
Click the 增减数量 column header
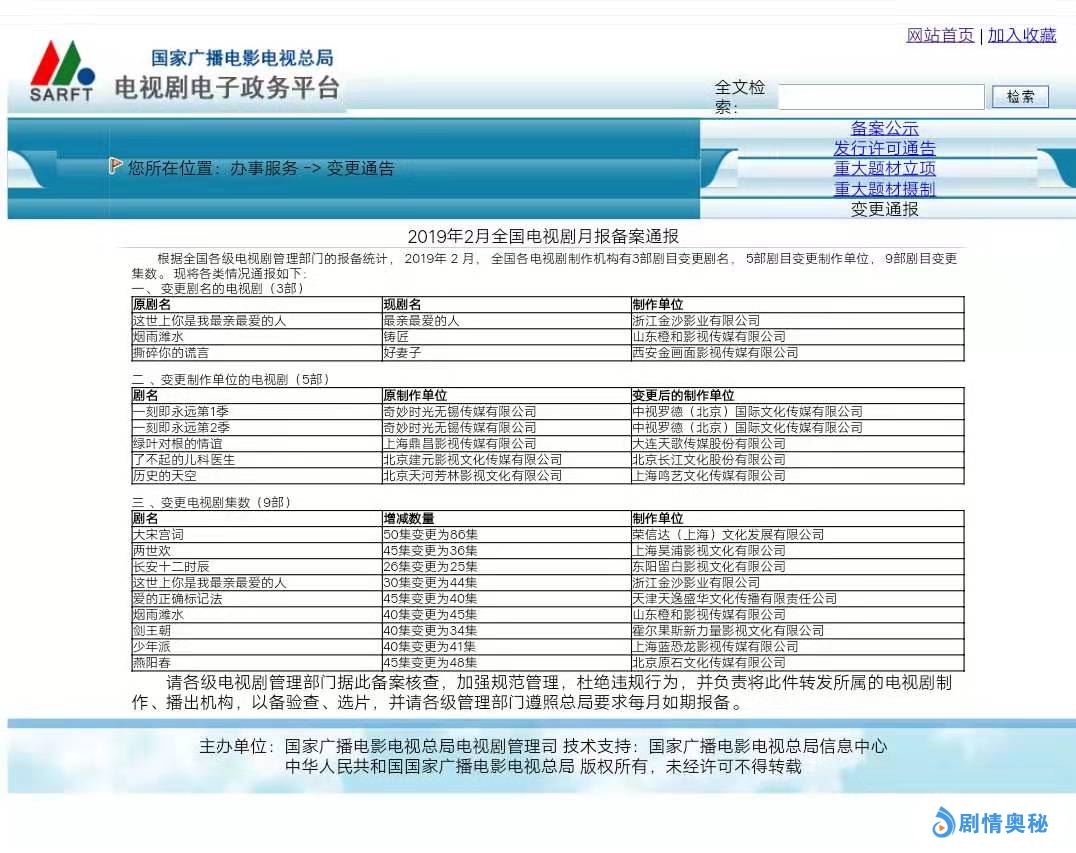click(x=409, y=519)
